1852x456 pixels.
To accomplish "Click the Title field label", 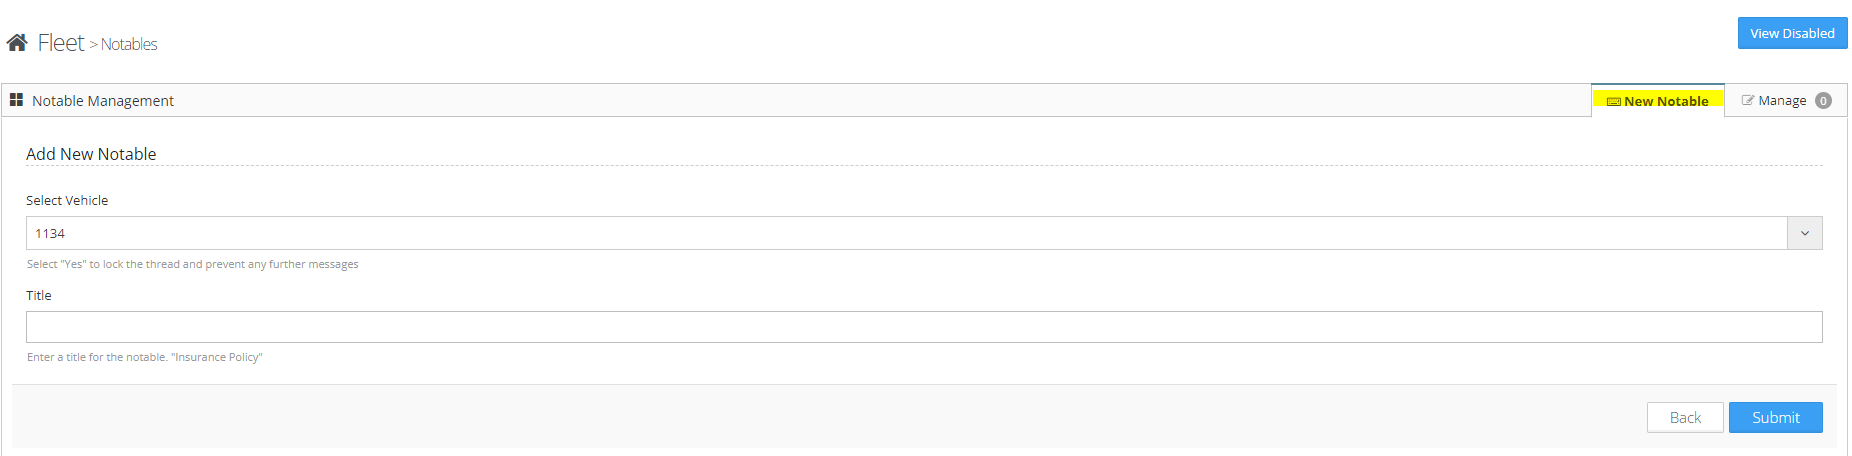I will coord(39,296).
